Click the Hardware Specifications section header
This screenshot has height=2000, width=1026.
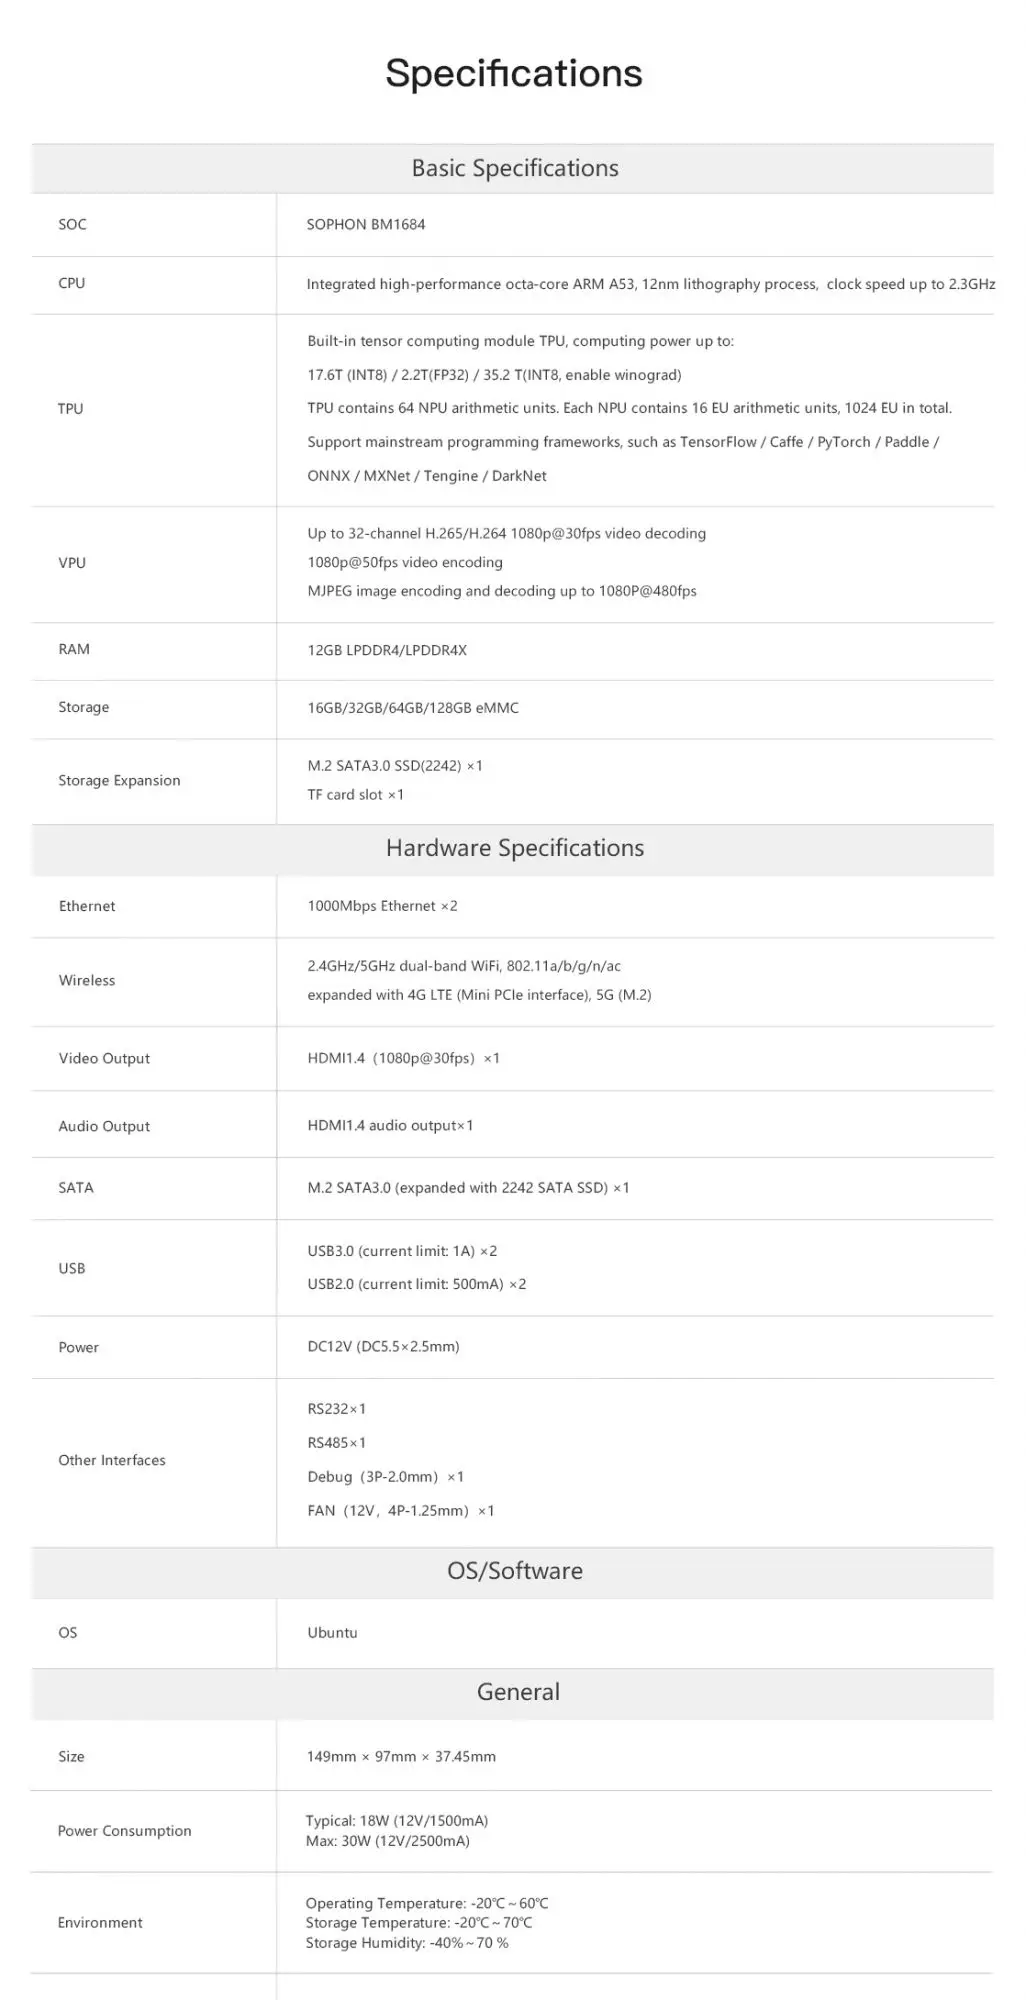pyautogui.click(x=514, y=848)
